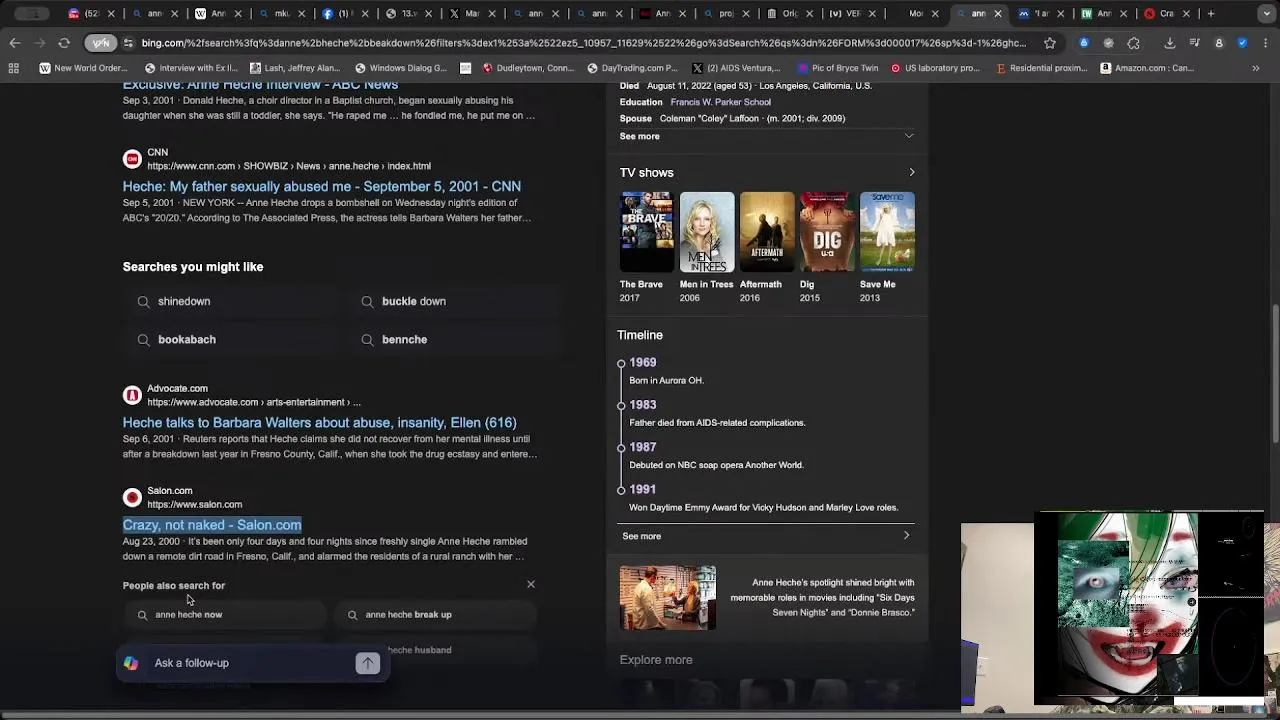Open the downloads icon in toolbar
The height and width of the screenshot is (720, 1280).
[1169, 43]
